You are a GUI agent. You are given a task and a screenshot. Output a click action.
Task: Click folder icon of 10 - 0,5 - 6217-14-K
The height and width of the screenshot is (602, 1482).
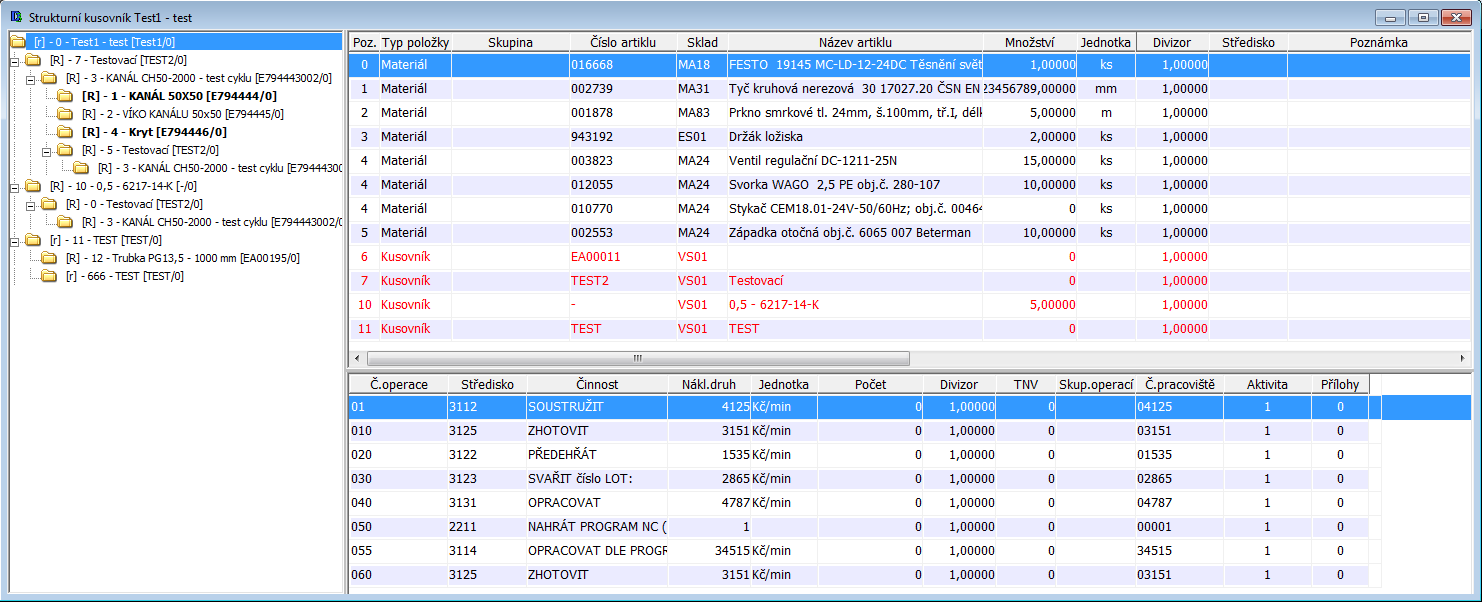tap(33, 186)
